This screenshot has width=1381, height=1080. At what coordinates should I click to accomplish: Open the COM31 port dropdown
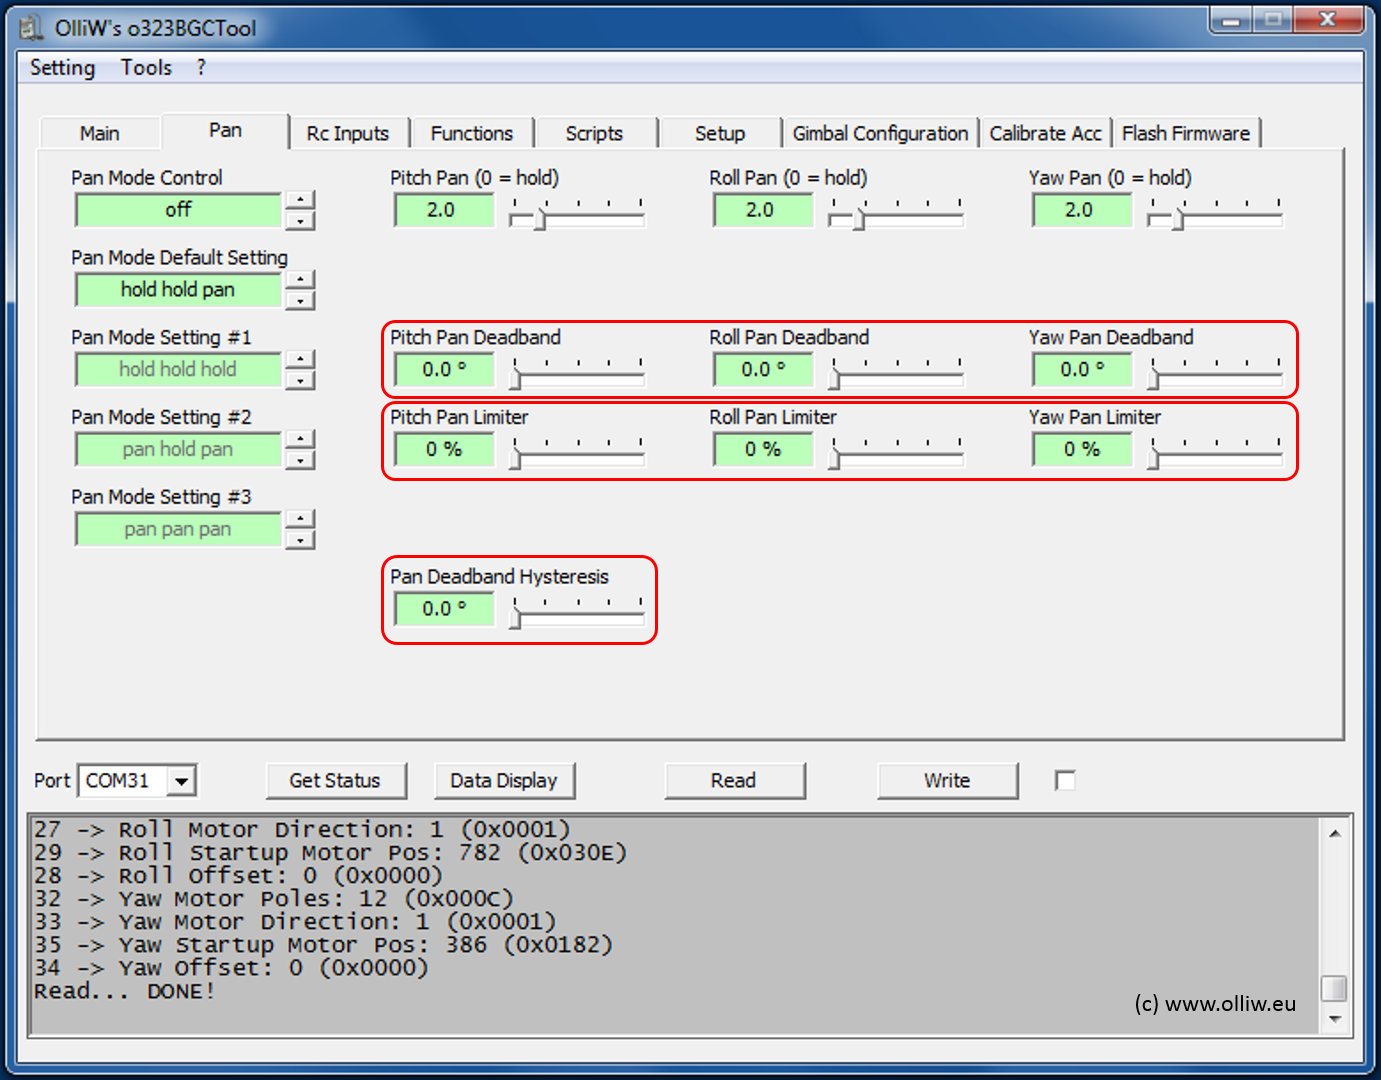pos(181,781)
